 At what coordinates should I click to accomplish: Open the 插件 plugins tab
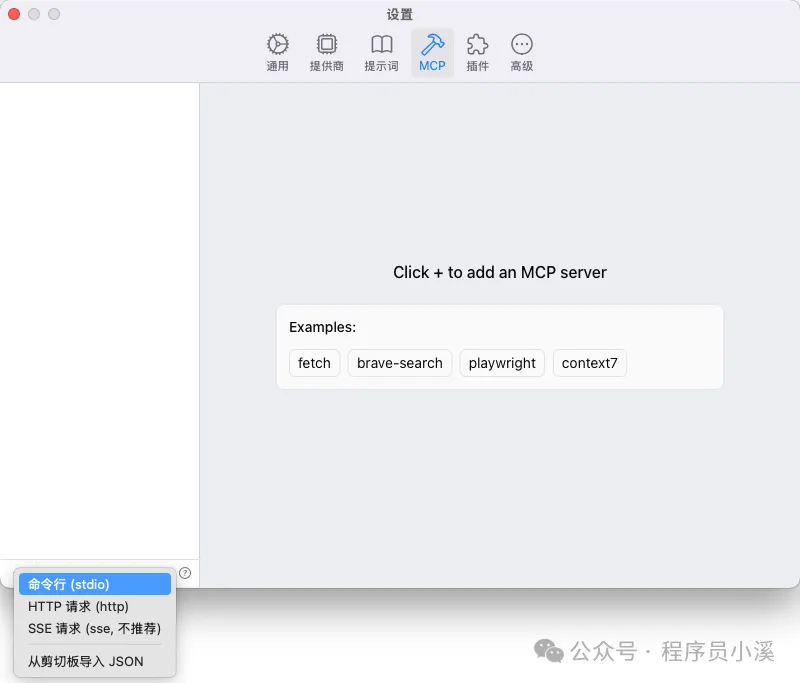coord(477,53)
